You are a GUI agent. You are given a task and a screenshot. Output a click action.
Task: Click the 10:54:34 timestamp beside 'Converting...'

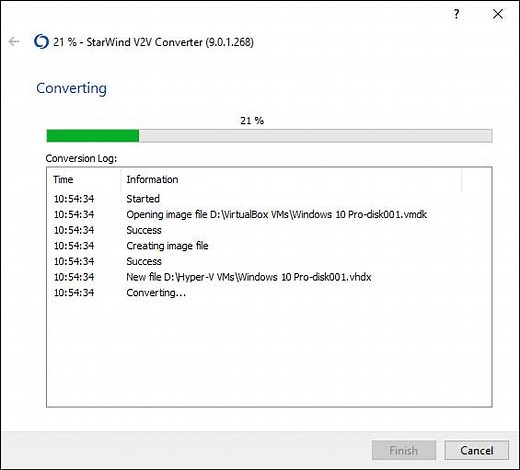[74, 293]
